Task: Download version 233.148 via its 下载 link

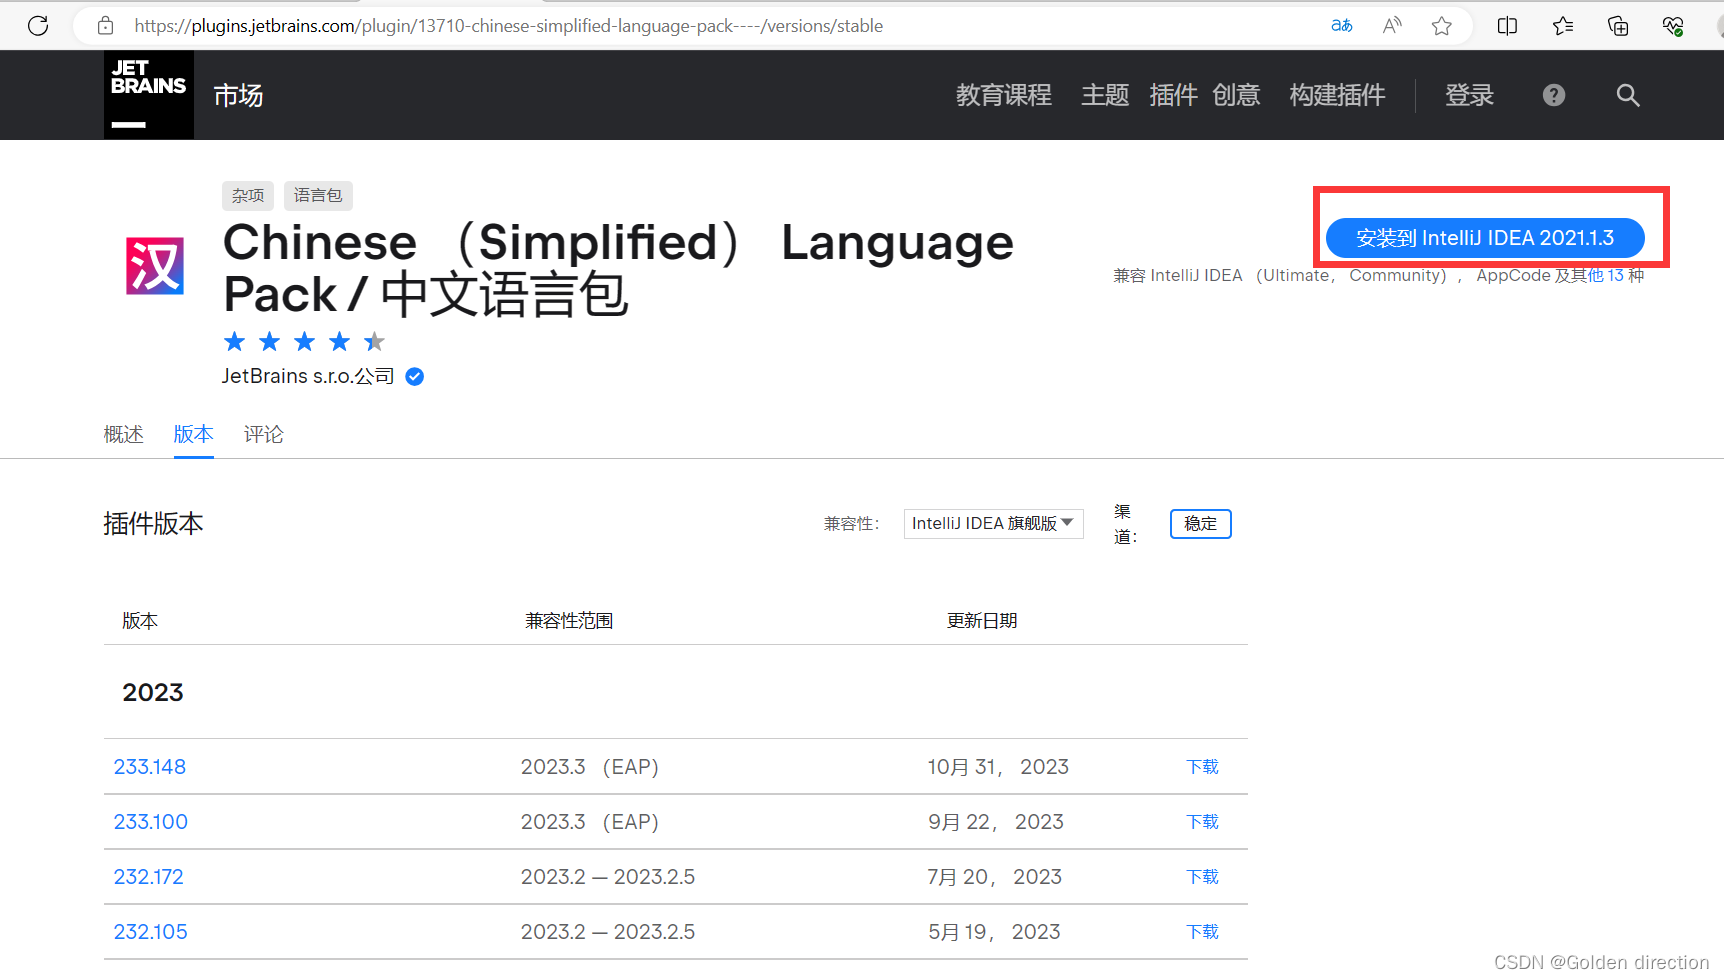Action: coord(1202,766)
